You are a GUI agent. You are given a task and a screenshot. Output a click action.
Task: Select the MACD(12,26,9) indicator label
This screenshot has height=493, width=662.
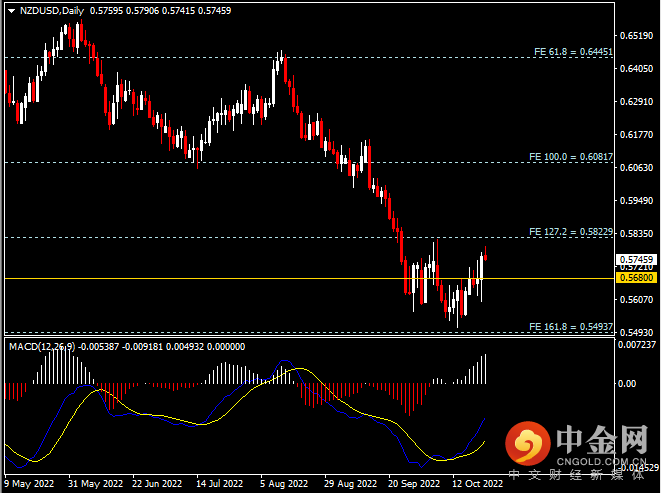[42, 347]
